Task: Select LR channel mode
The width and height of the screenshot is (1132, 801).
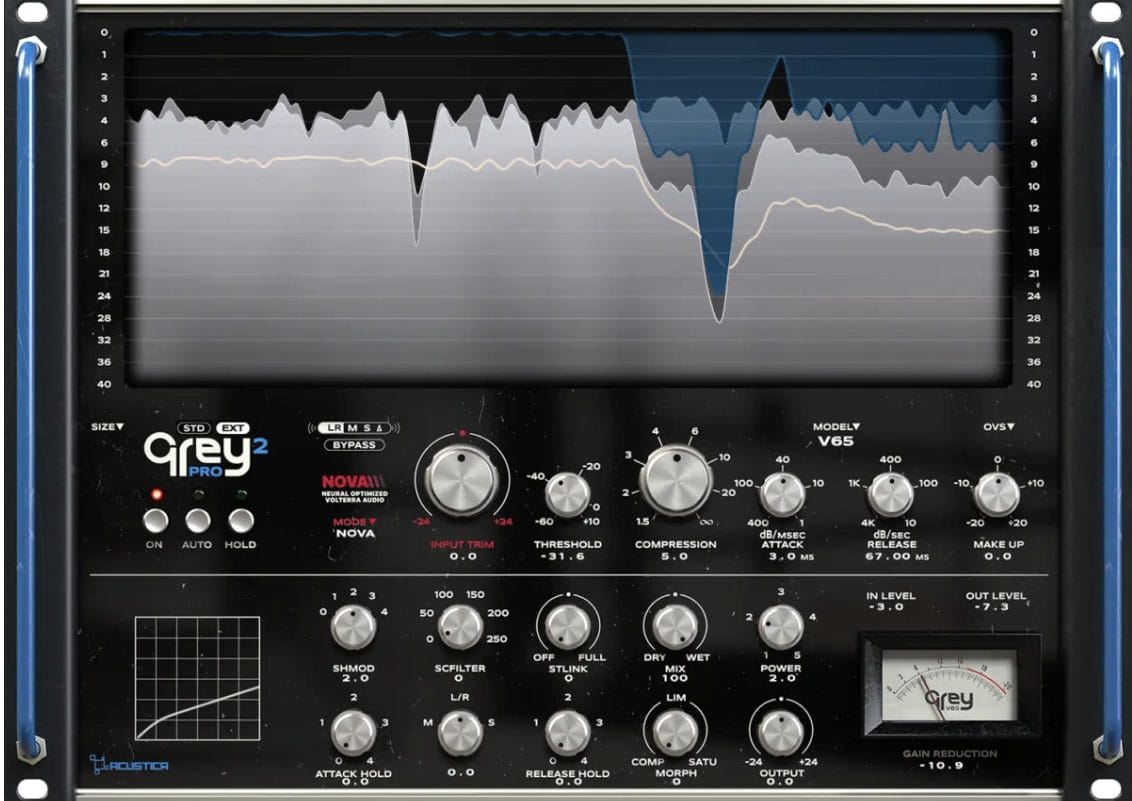Action: [334, 428]
